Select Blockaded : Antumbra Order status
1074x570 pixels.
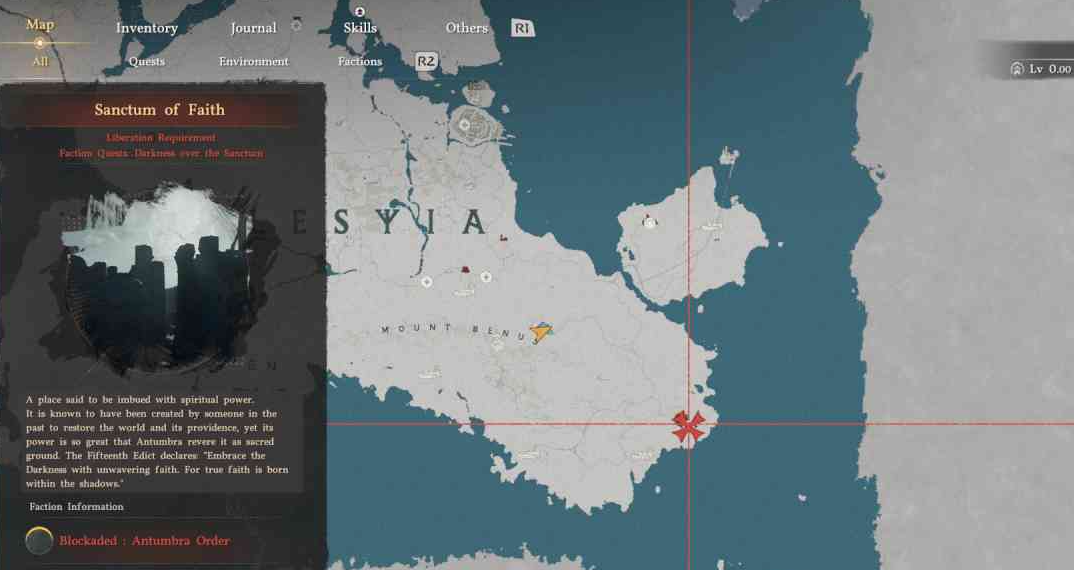click(145, 541)
